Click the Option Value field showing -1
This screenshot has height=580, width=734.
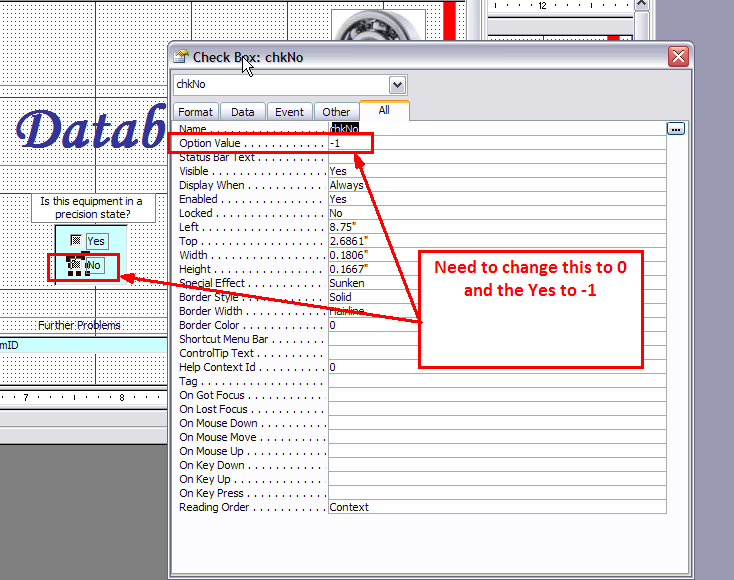tap(497, 143)
